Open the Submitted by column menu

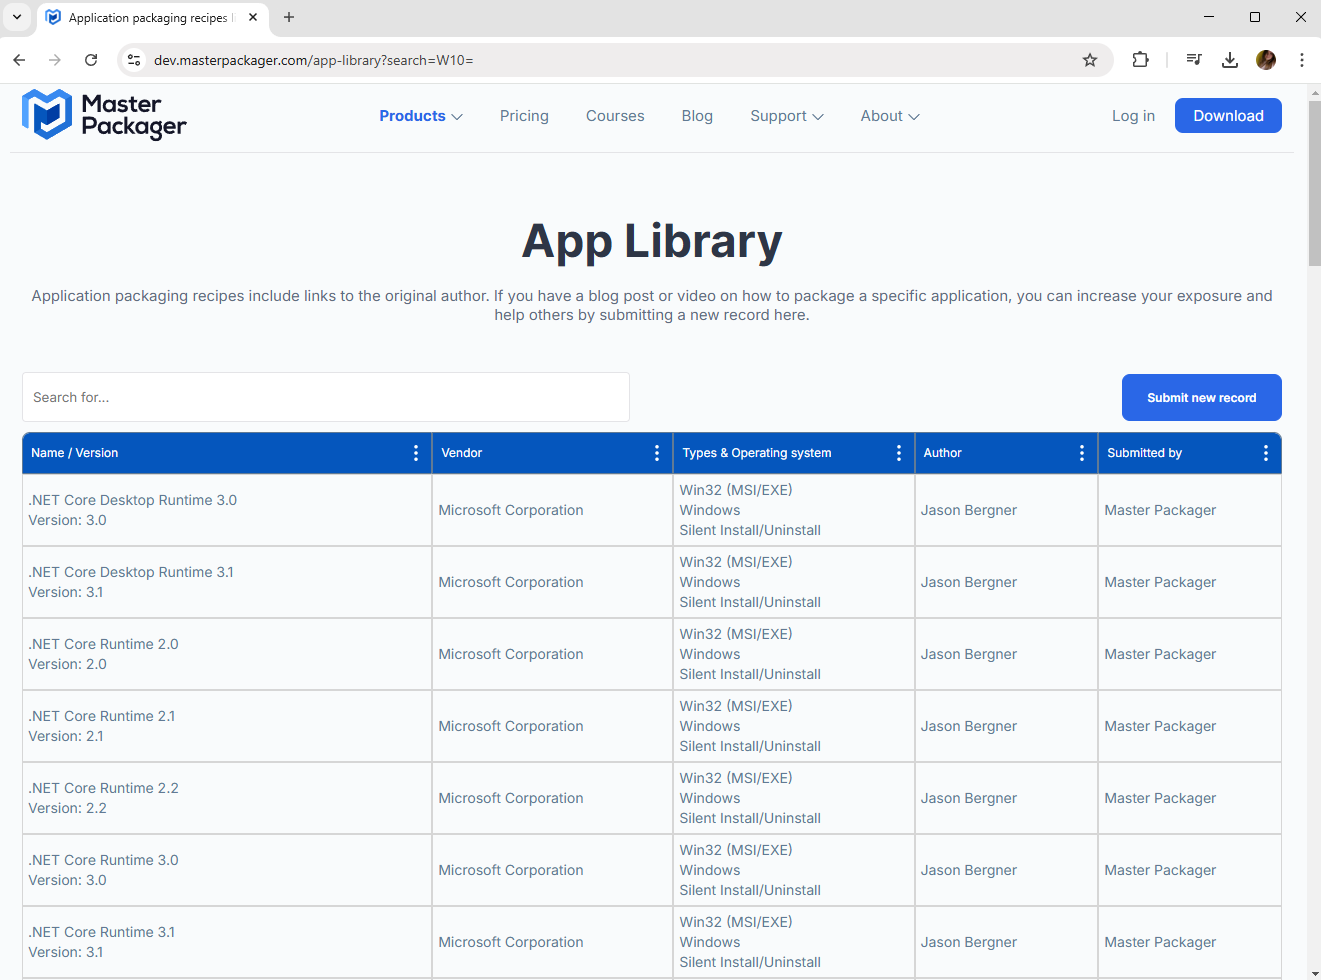click(1266, 453)
